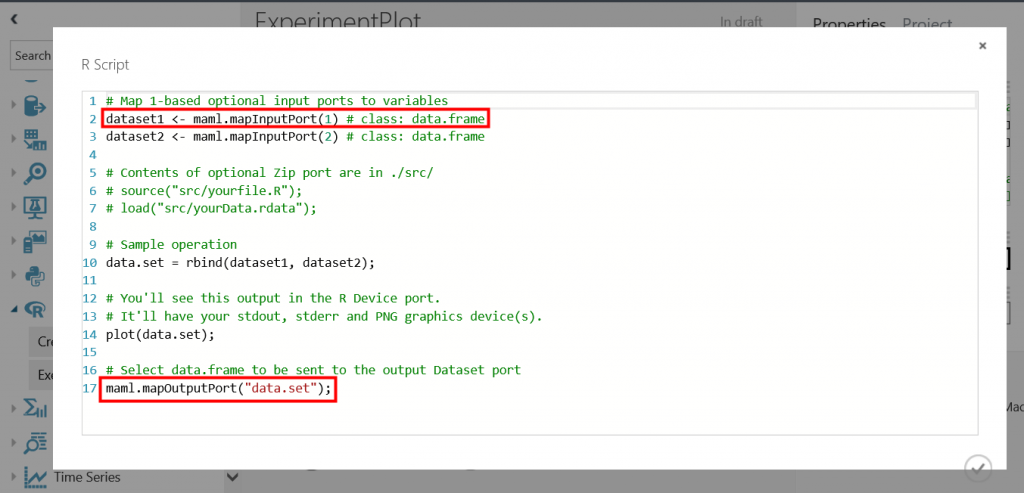Image resolution: width=1024 pixels, height=493 pixels.
Task: Select the Time Series category label
Action: click(87, 477)
